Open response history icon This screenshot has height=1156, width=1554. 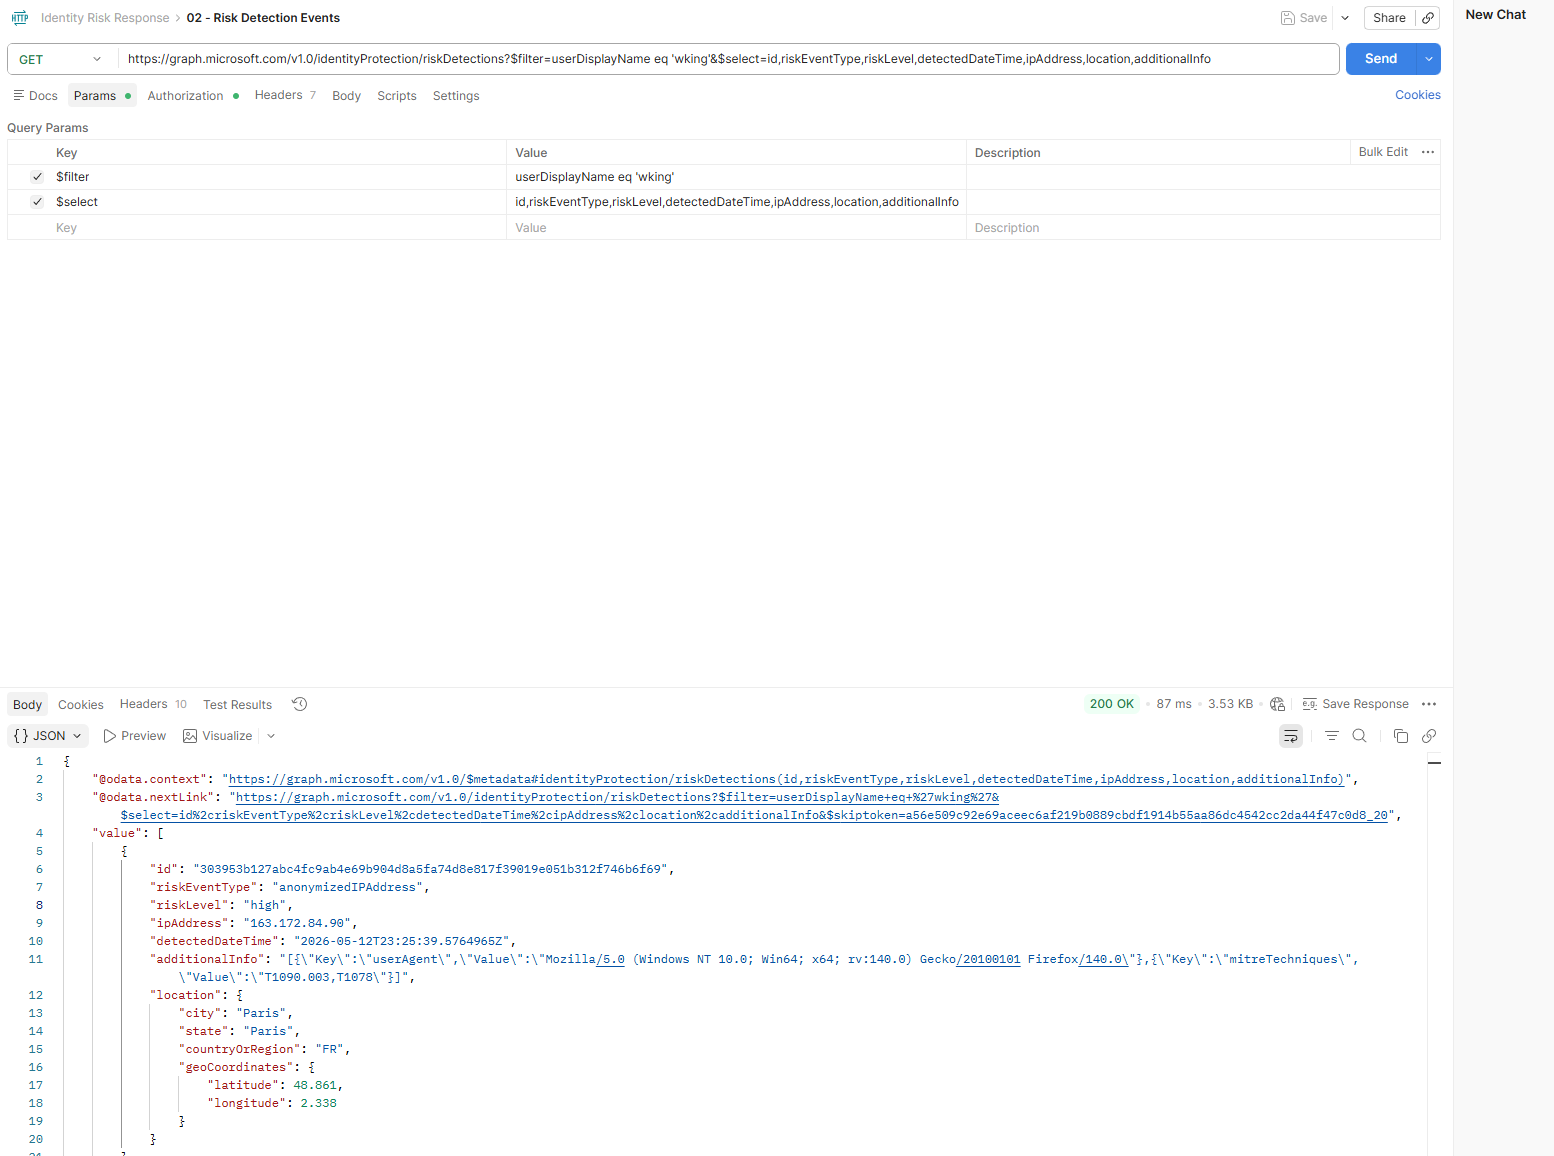click(x=299, y=704)
